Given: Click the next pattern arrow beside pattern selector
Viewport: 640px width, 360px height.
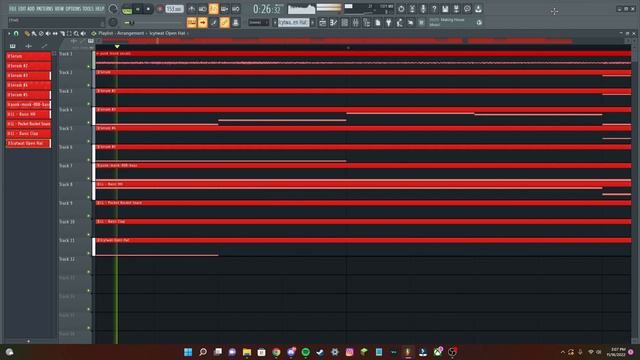Looking at the screenshot, I should click(312, 22).
